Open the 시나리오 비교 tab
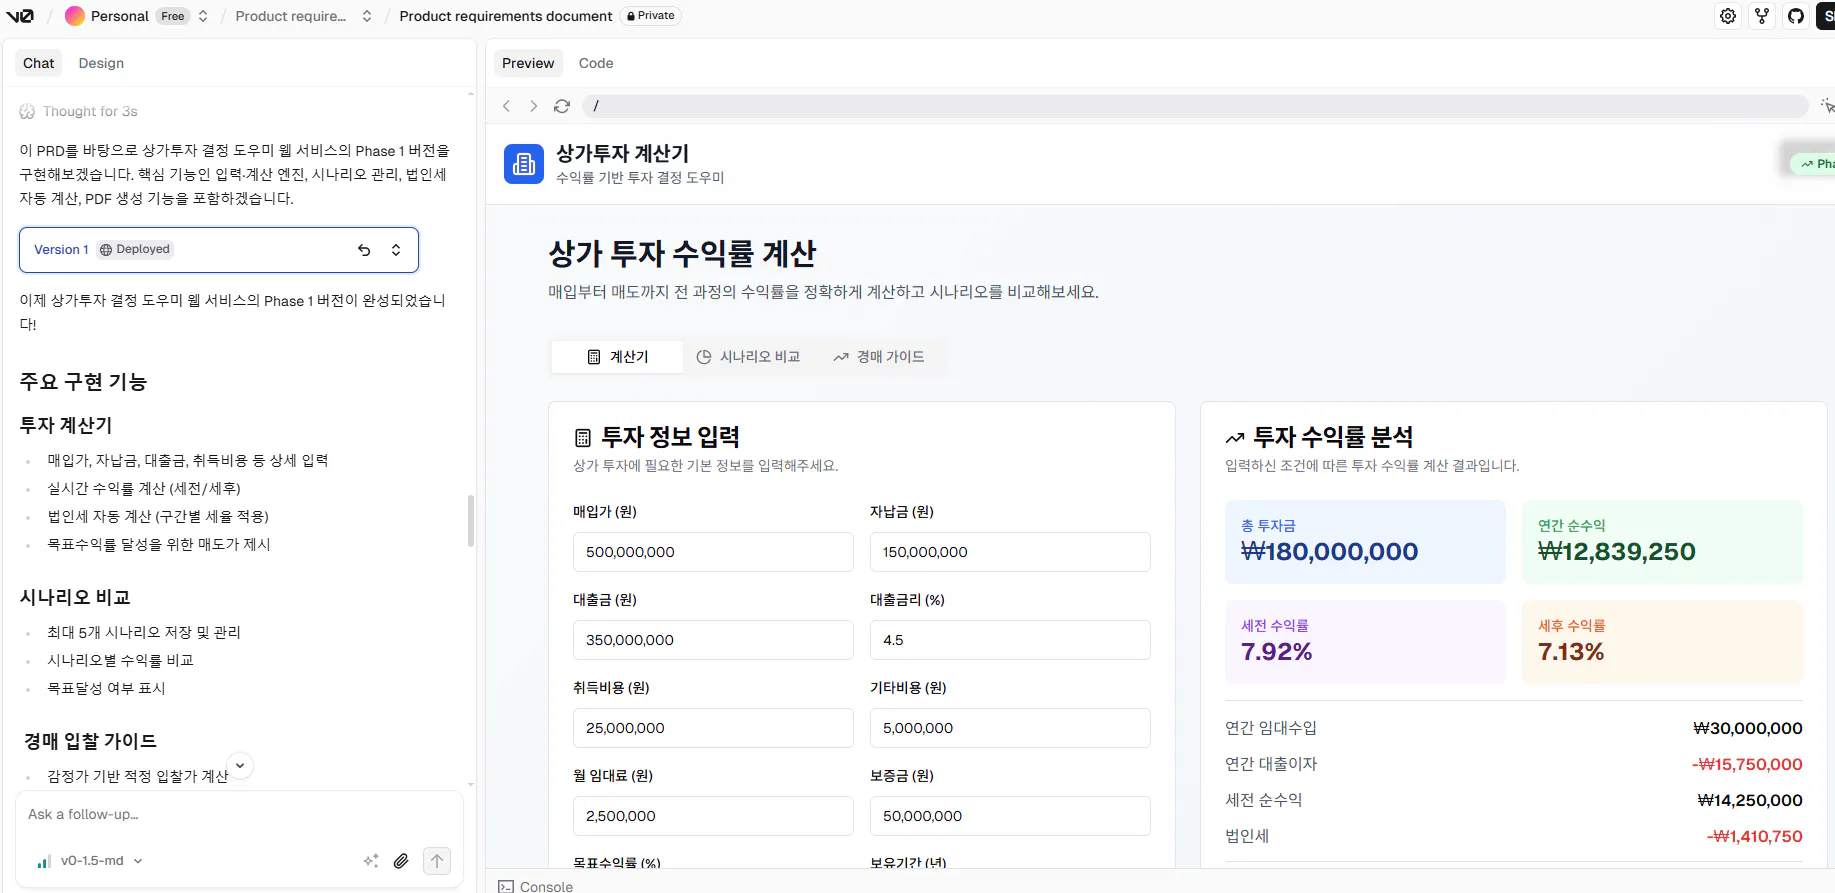Image resolution: width=1835 pixels, height=893 pixels. tap(748, 357)
